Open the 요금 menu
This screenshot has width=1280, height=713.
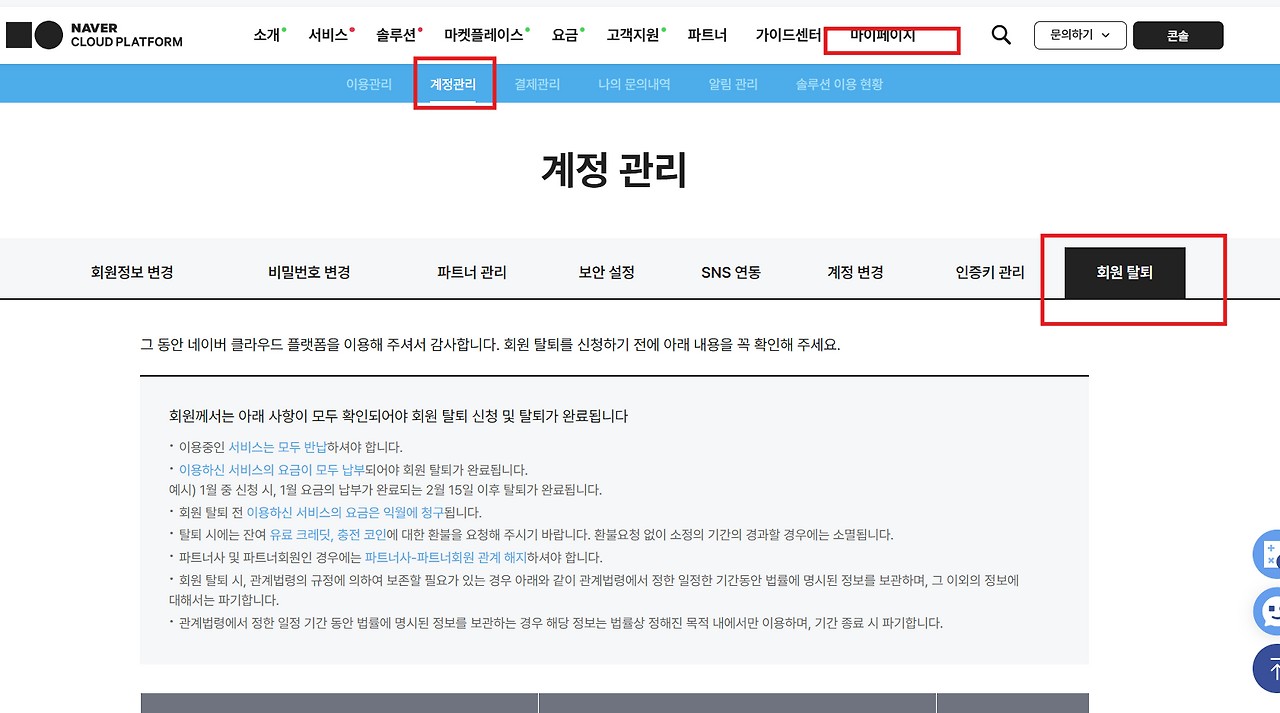(x=566, y=35)
